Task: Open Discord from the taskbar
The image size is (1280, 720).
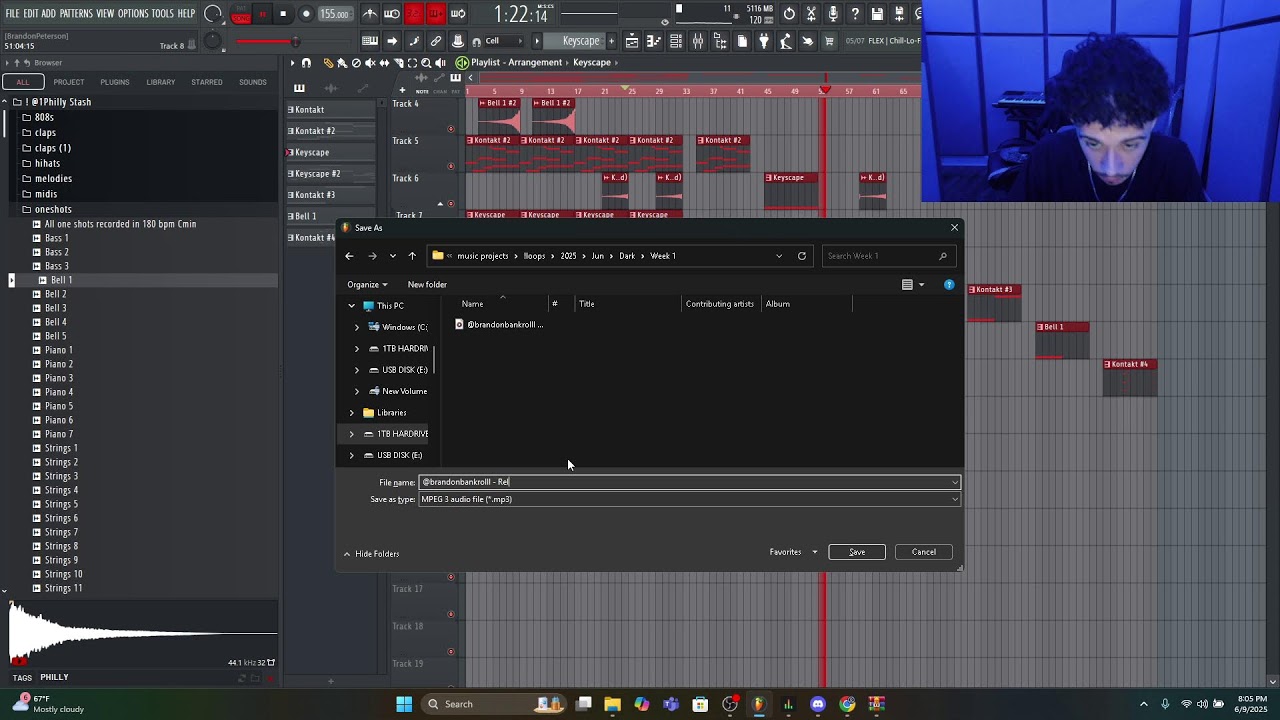Action: (818, 704)
